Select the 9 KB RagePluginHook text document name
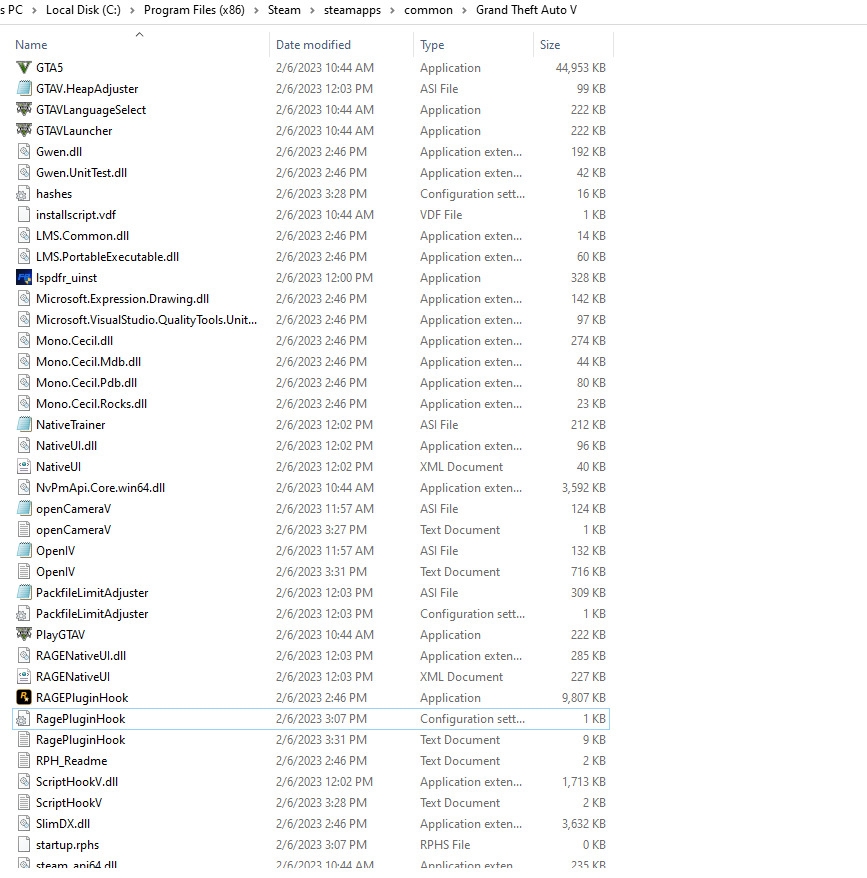This screenshot has height=878, width=867. pyautogui.click(x=81, y=740)
